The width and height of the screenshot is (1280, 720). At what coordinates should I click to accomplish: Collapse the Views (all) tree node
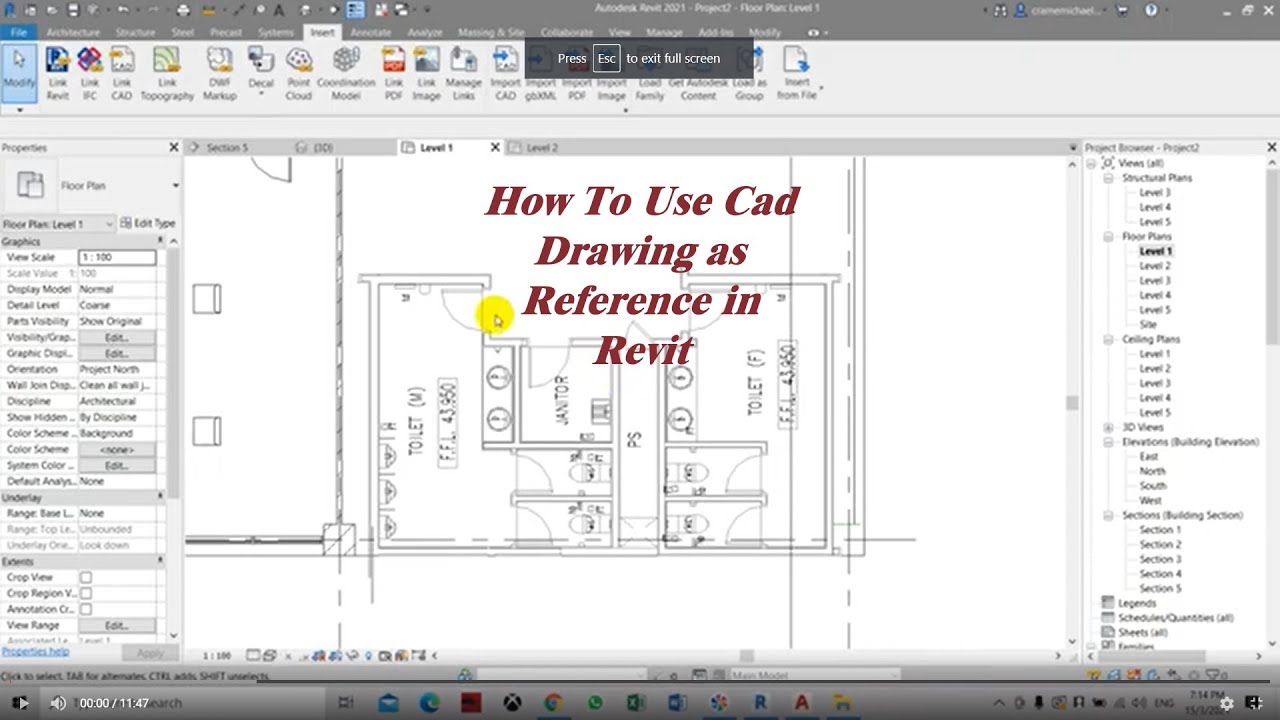point(1093,163)
